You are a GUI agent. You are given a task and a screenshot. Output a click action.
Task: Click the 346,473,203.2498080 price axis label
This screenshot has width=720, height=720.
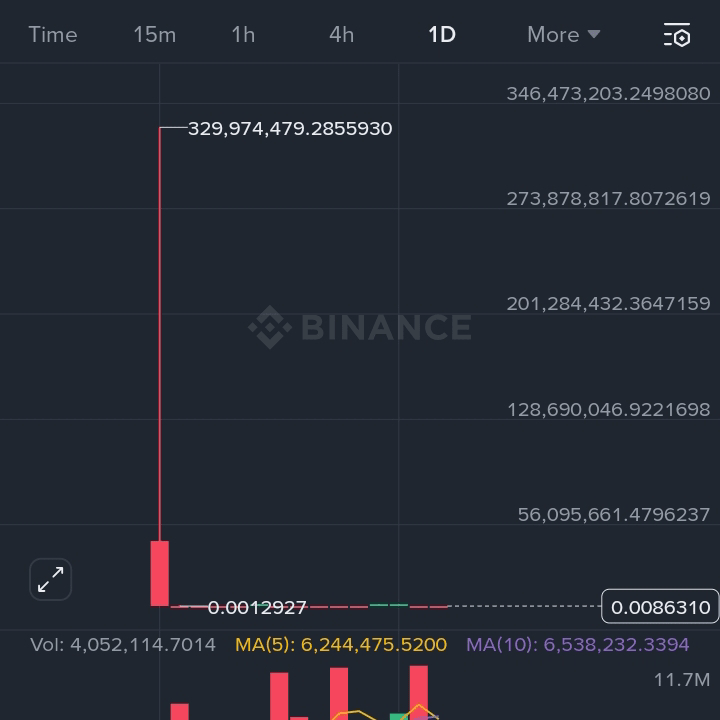[x=608, y=94]
